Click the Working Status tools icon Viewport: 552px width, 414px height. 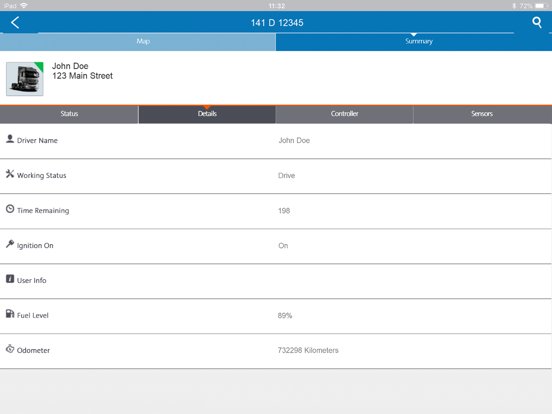pyautogui.click(x=10, y=174)
